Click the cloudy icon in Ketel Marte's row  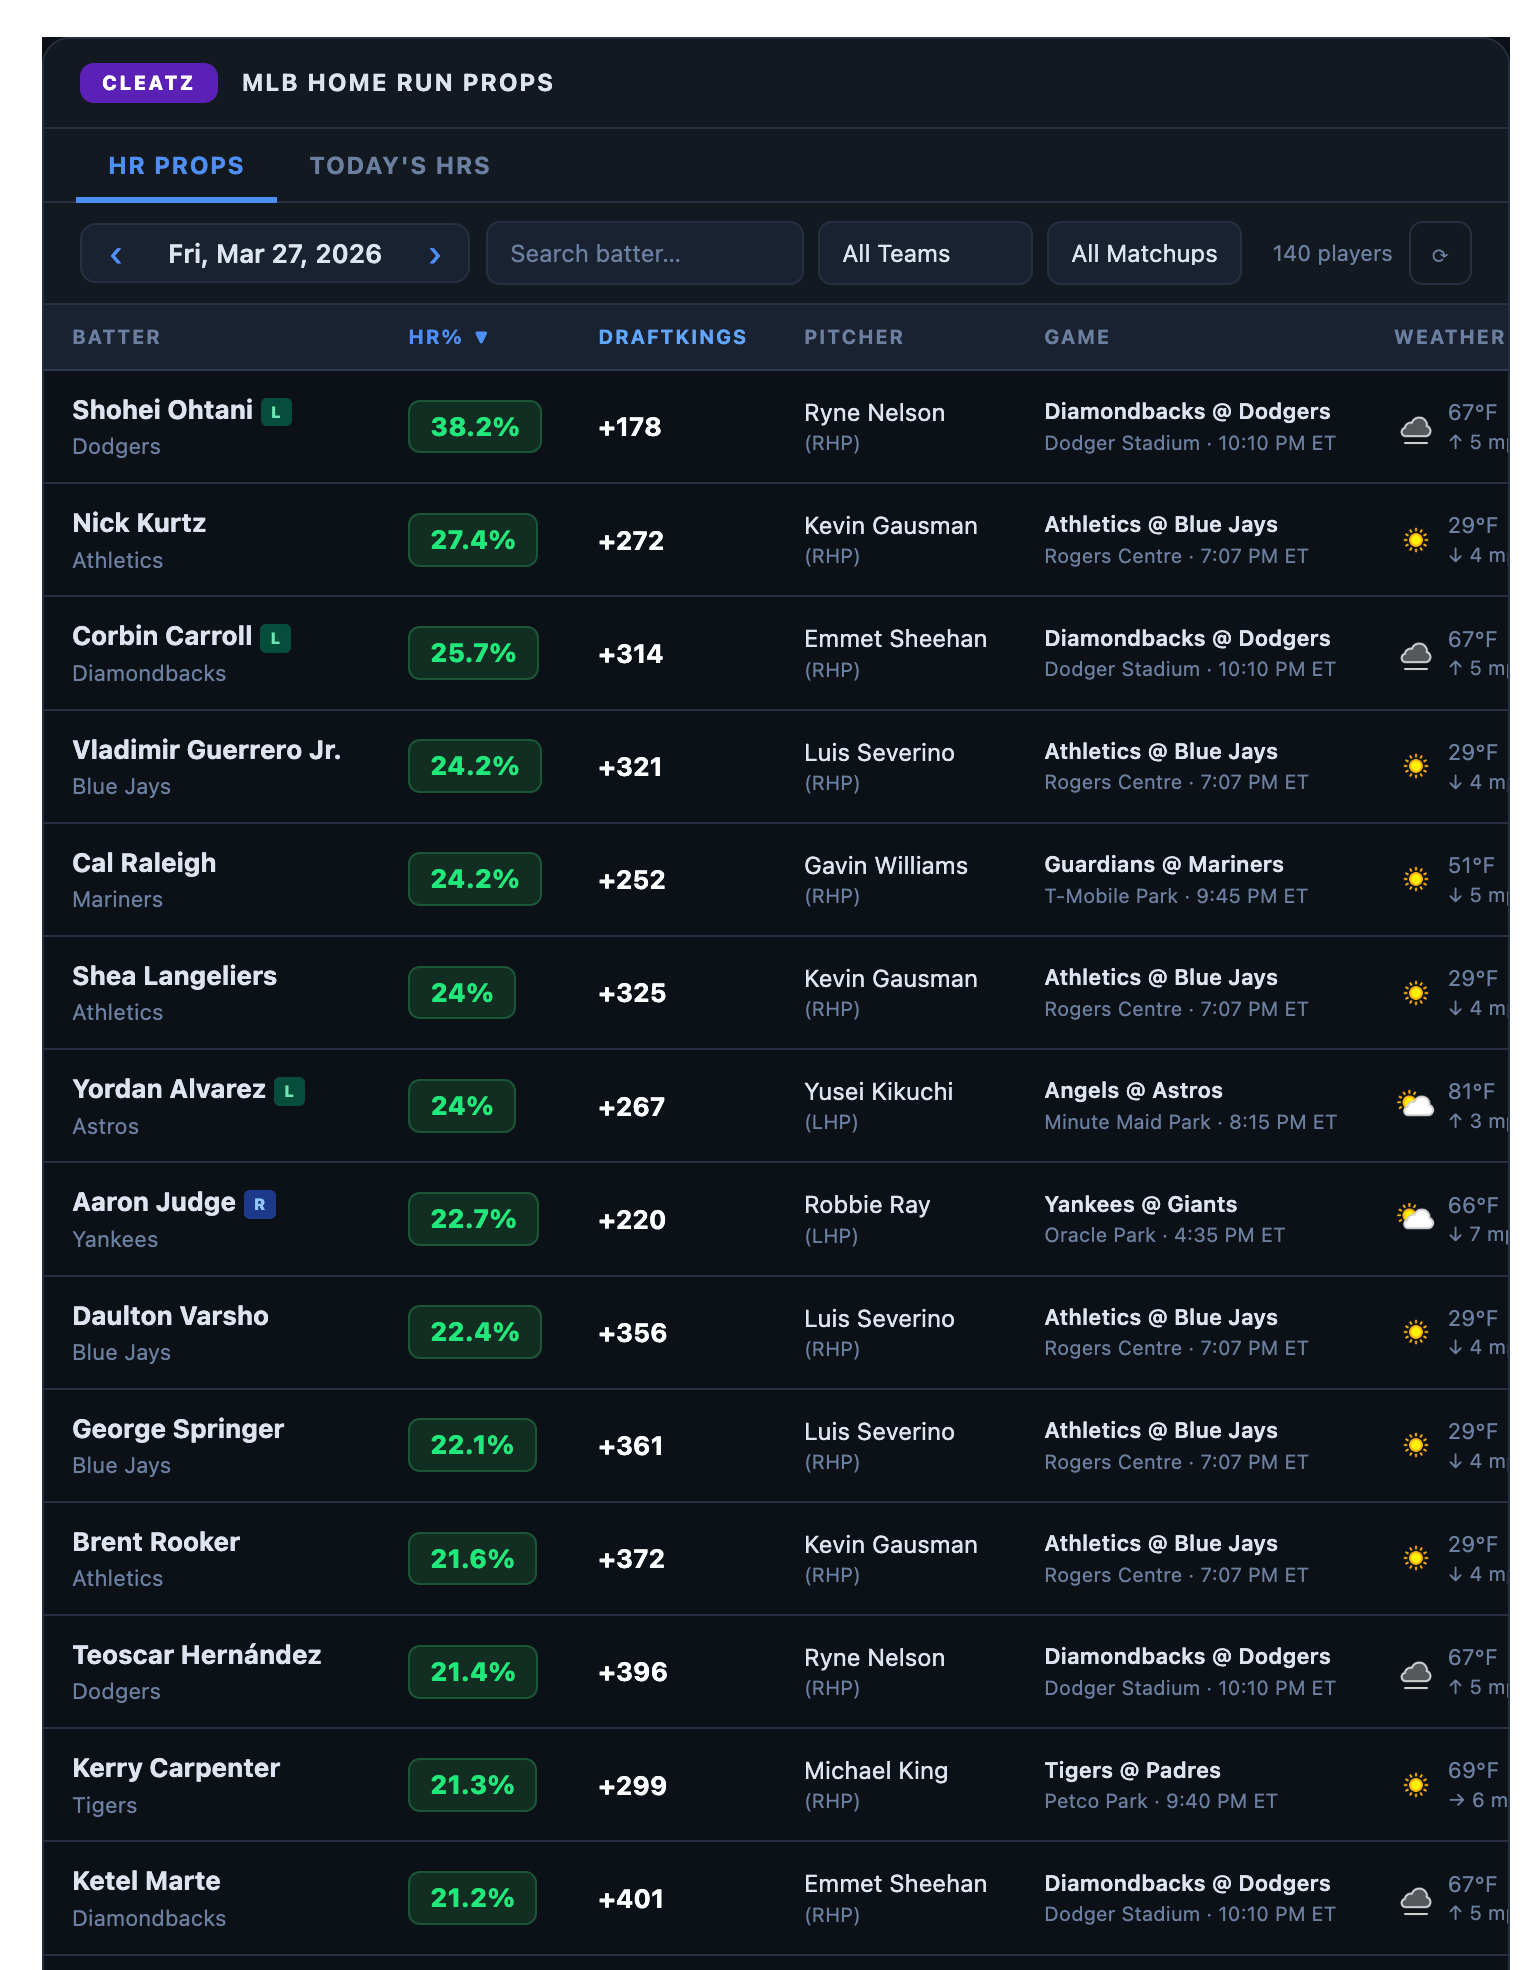pos(1416,1900)
